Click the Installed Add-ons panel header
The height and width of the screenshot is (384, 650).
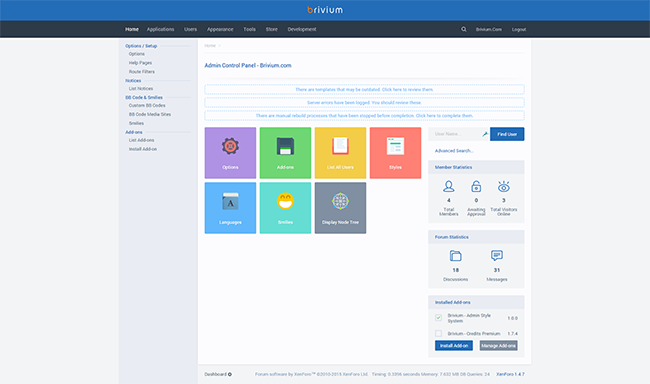coord(476,302)
